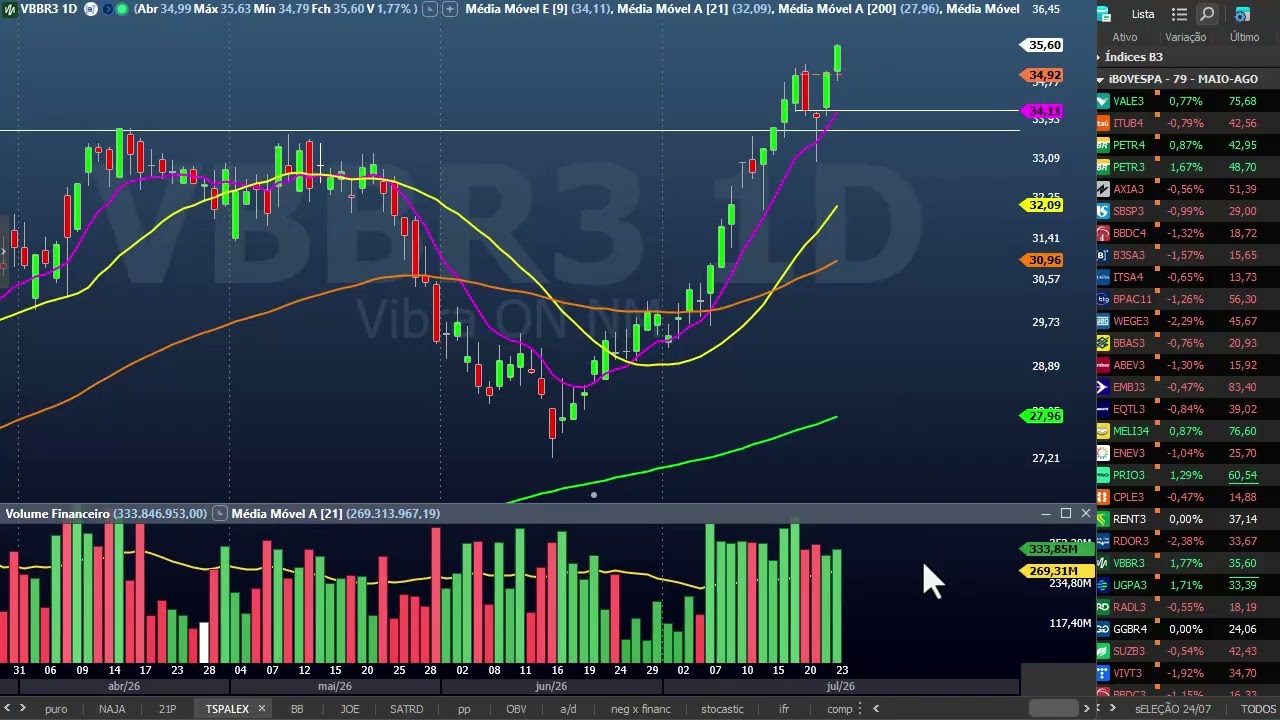This screenshot has width=1280, height=720.
Task: Click the dark arrow icon beside VBBR3 1D
Action: click(107, 9)
